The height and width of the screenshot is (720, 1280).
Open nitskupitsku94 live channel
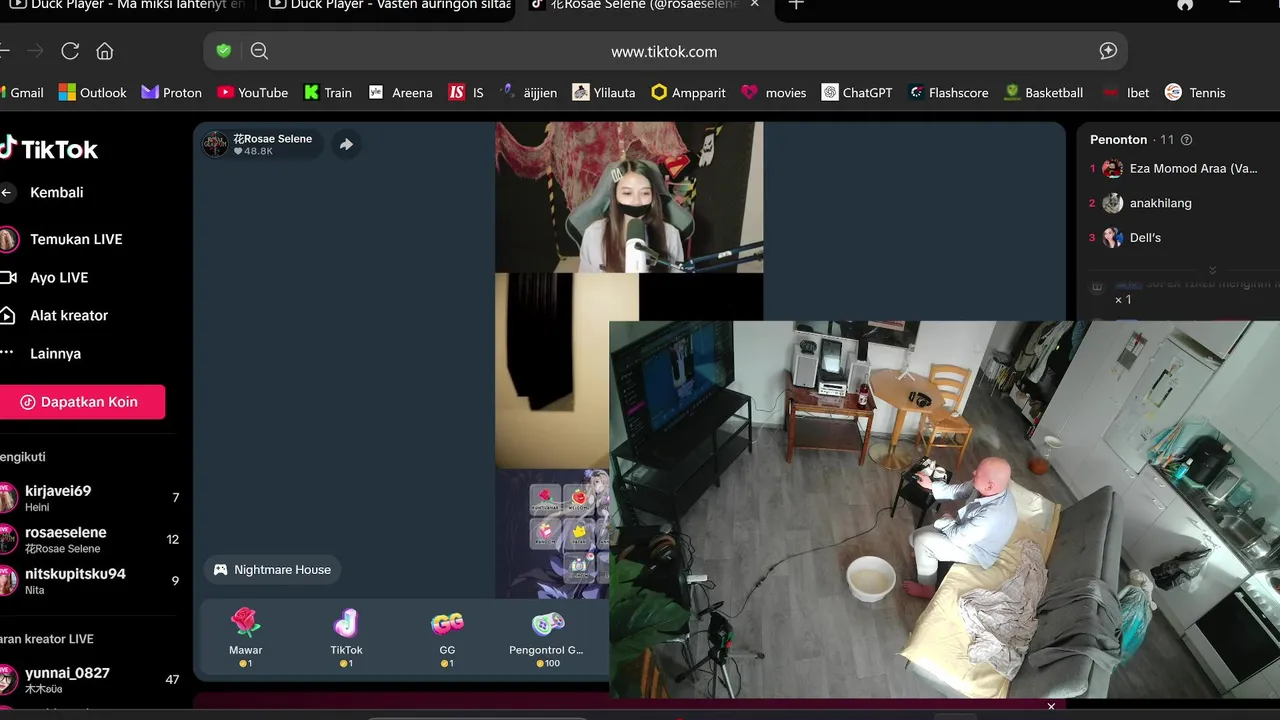click(90, 581)
